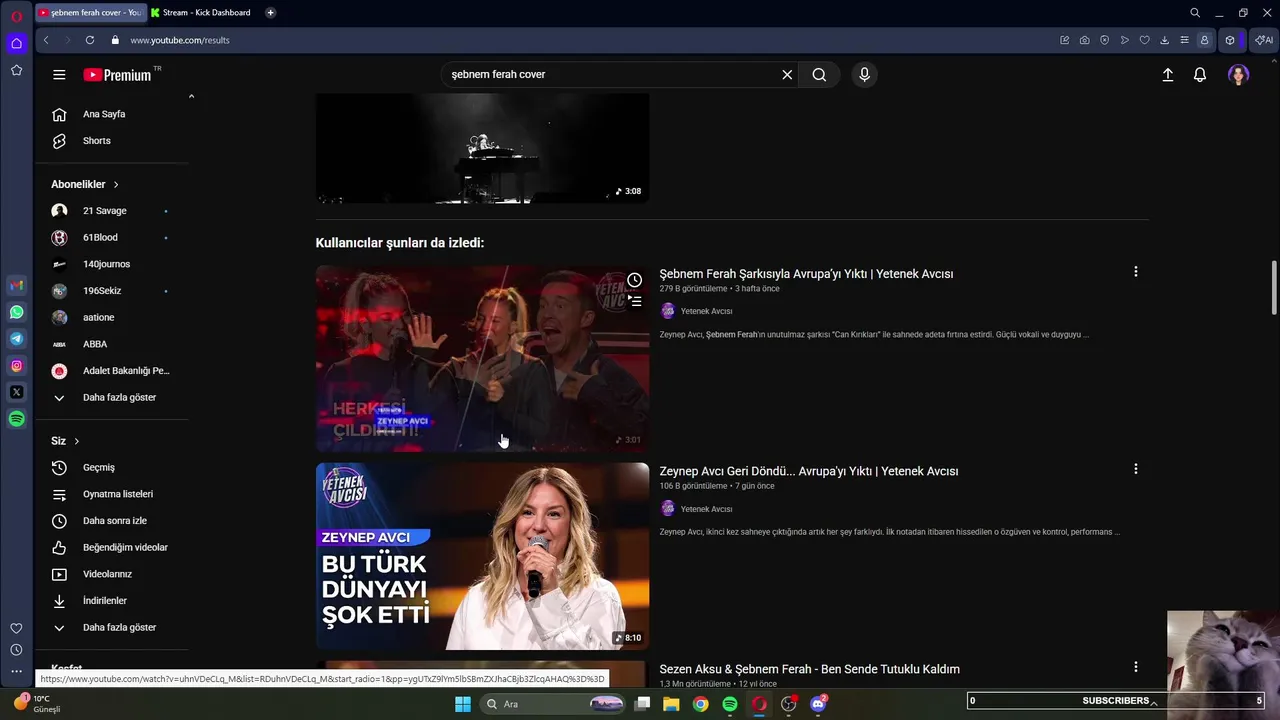Add hovered video to queue icon
The width and height of the screenshot is (1280, 720).
[634, 300]
